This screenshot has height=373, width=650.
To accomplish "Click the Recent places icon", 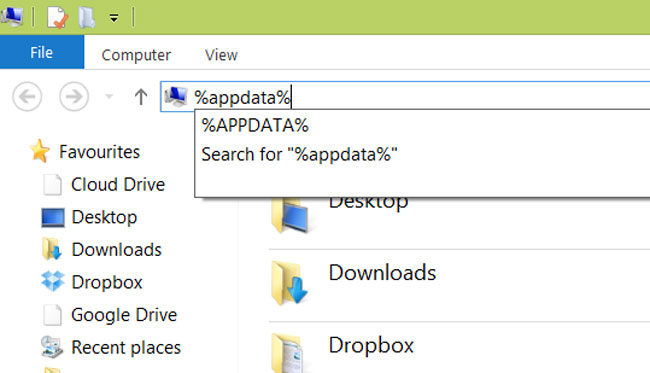I will (52, 347).
